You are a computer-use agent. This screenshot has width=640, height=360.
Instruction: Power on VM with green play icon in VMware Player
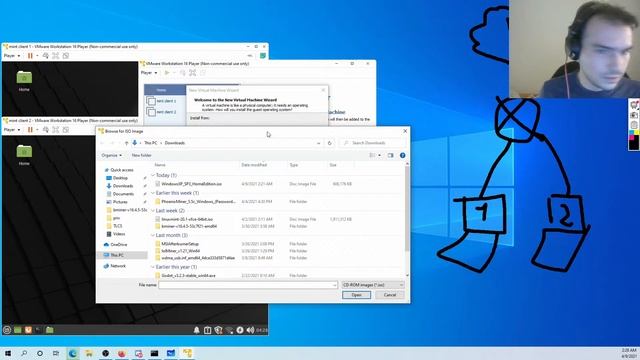[167, 73]
